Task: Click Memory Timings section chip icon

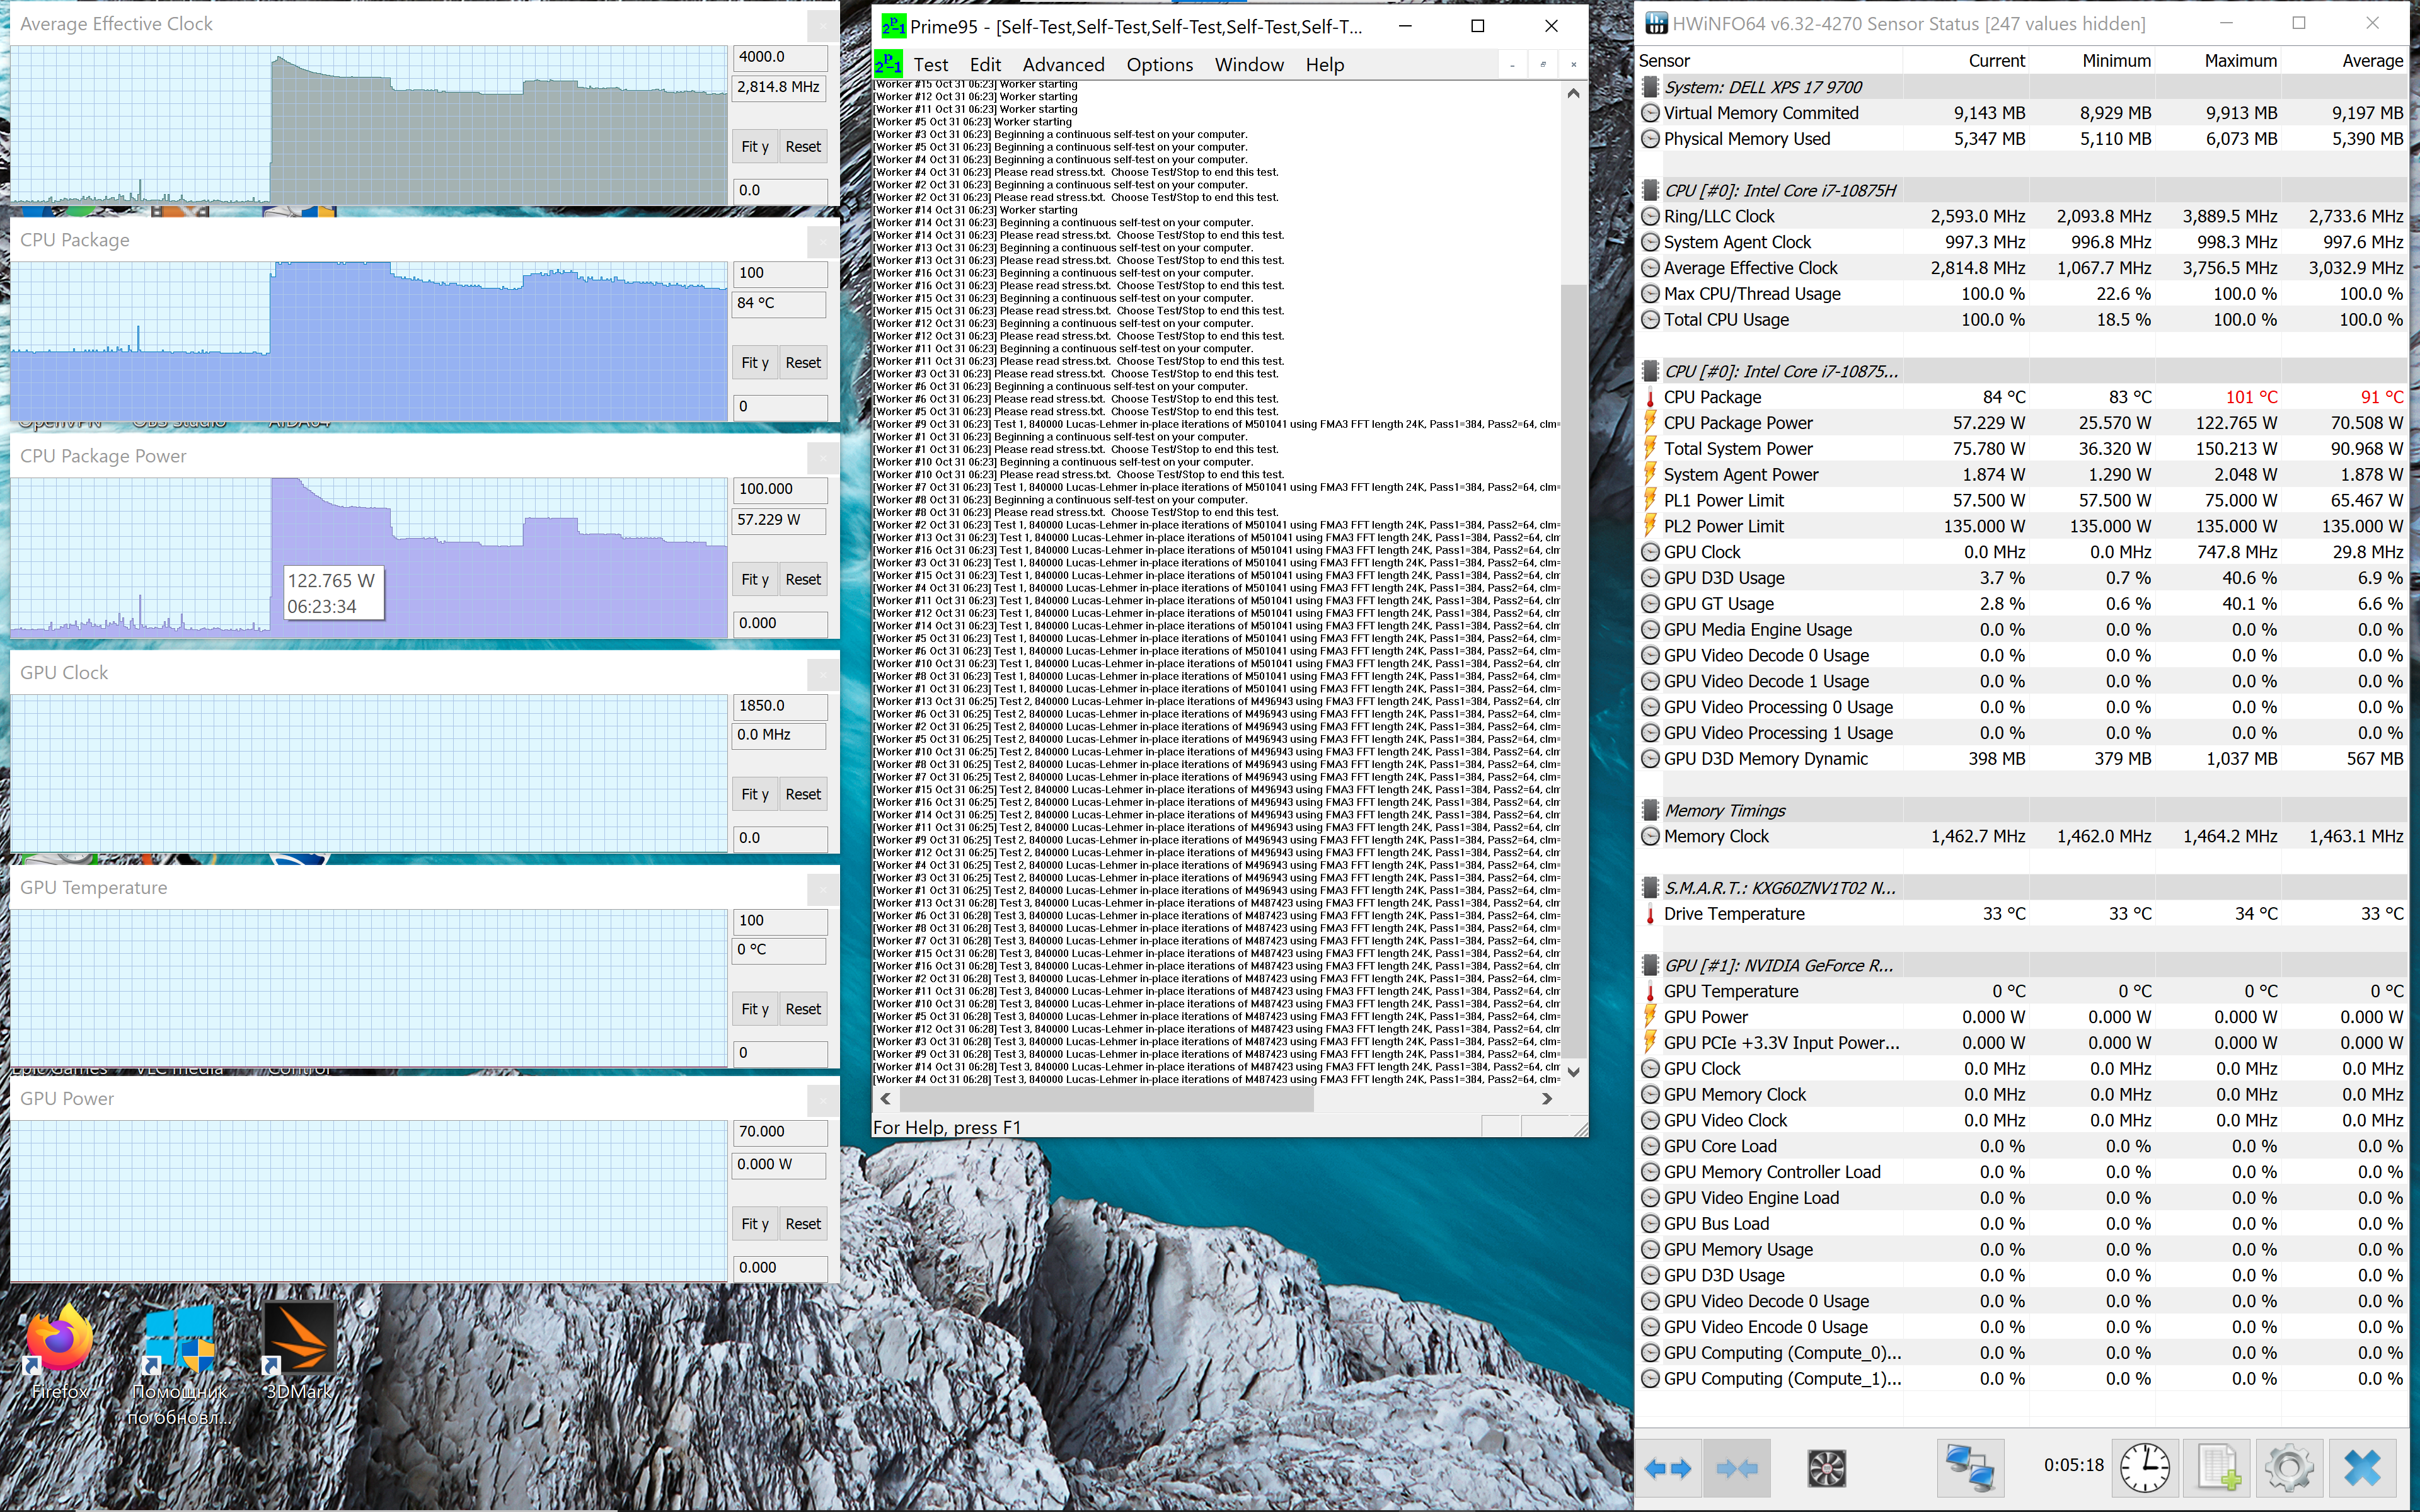Action: click(1650, 810)
